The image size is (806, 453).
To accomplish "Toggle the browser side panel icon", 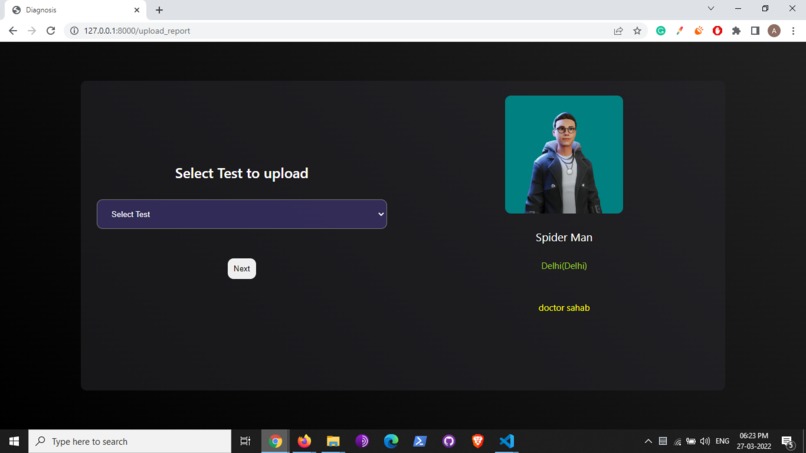I will pos(755,31).
